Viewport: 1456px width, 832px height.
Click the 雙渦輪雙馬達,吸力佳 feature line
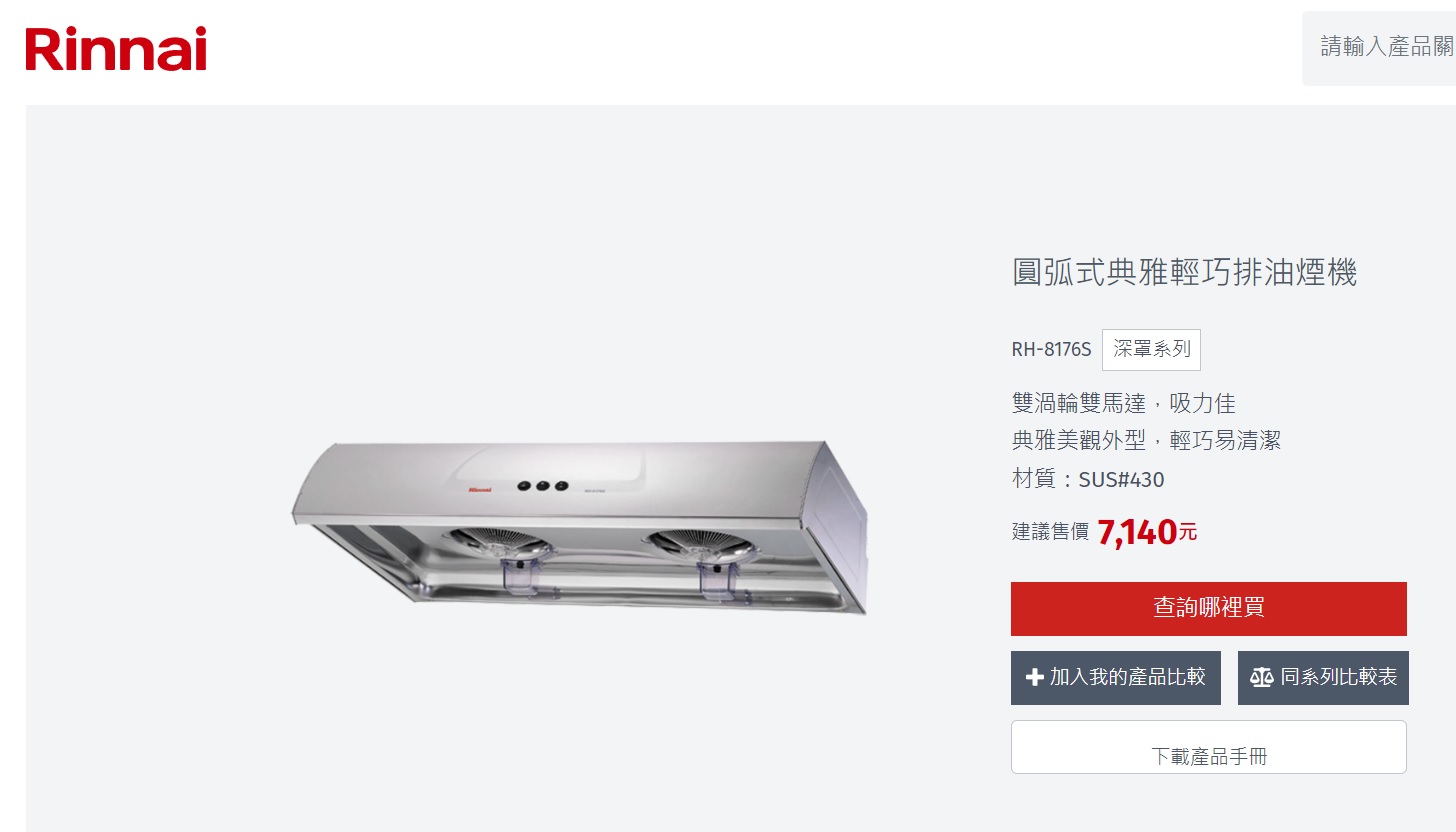1124,404
